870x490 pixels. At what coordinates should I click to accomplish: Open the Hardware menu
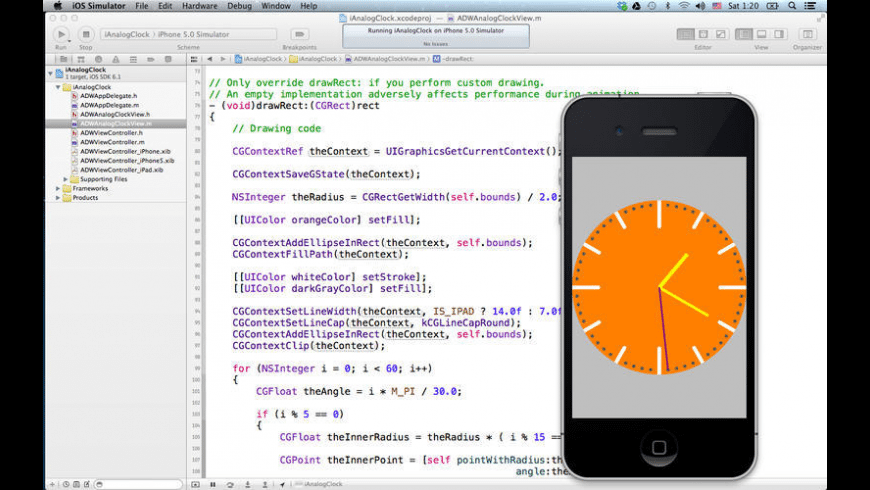200,6
